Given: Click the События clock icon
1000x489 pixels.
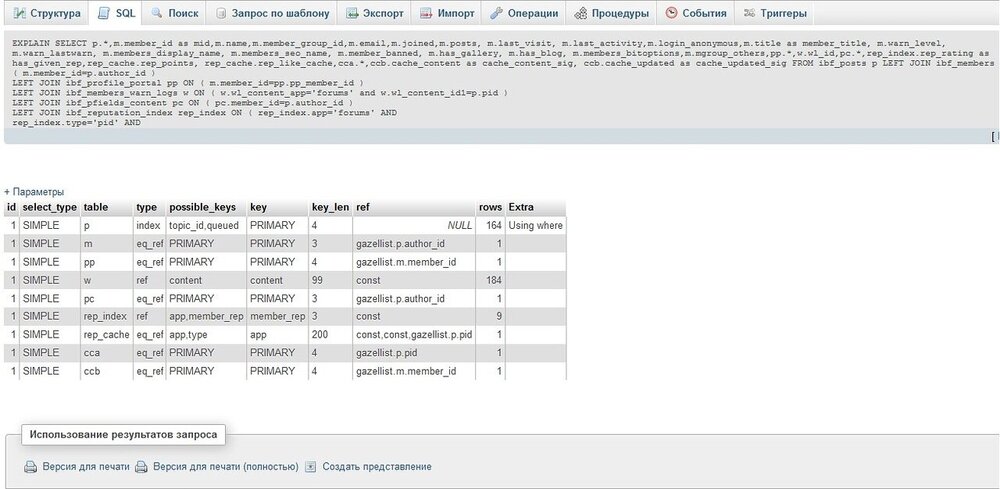Looking at the screenshot, I should click(672, 14).
